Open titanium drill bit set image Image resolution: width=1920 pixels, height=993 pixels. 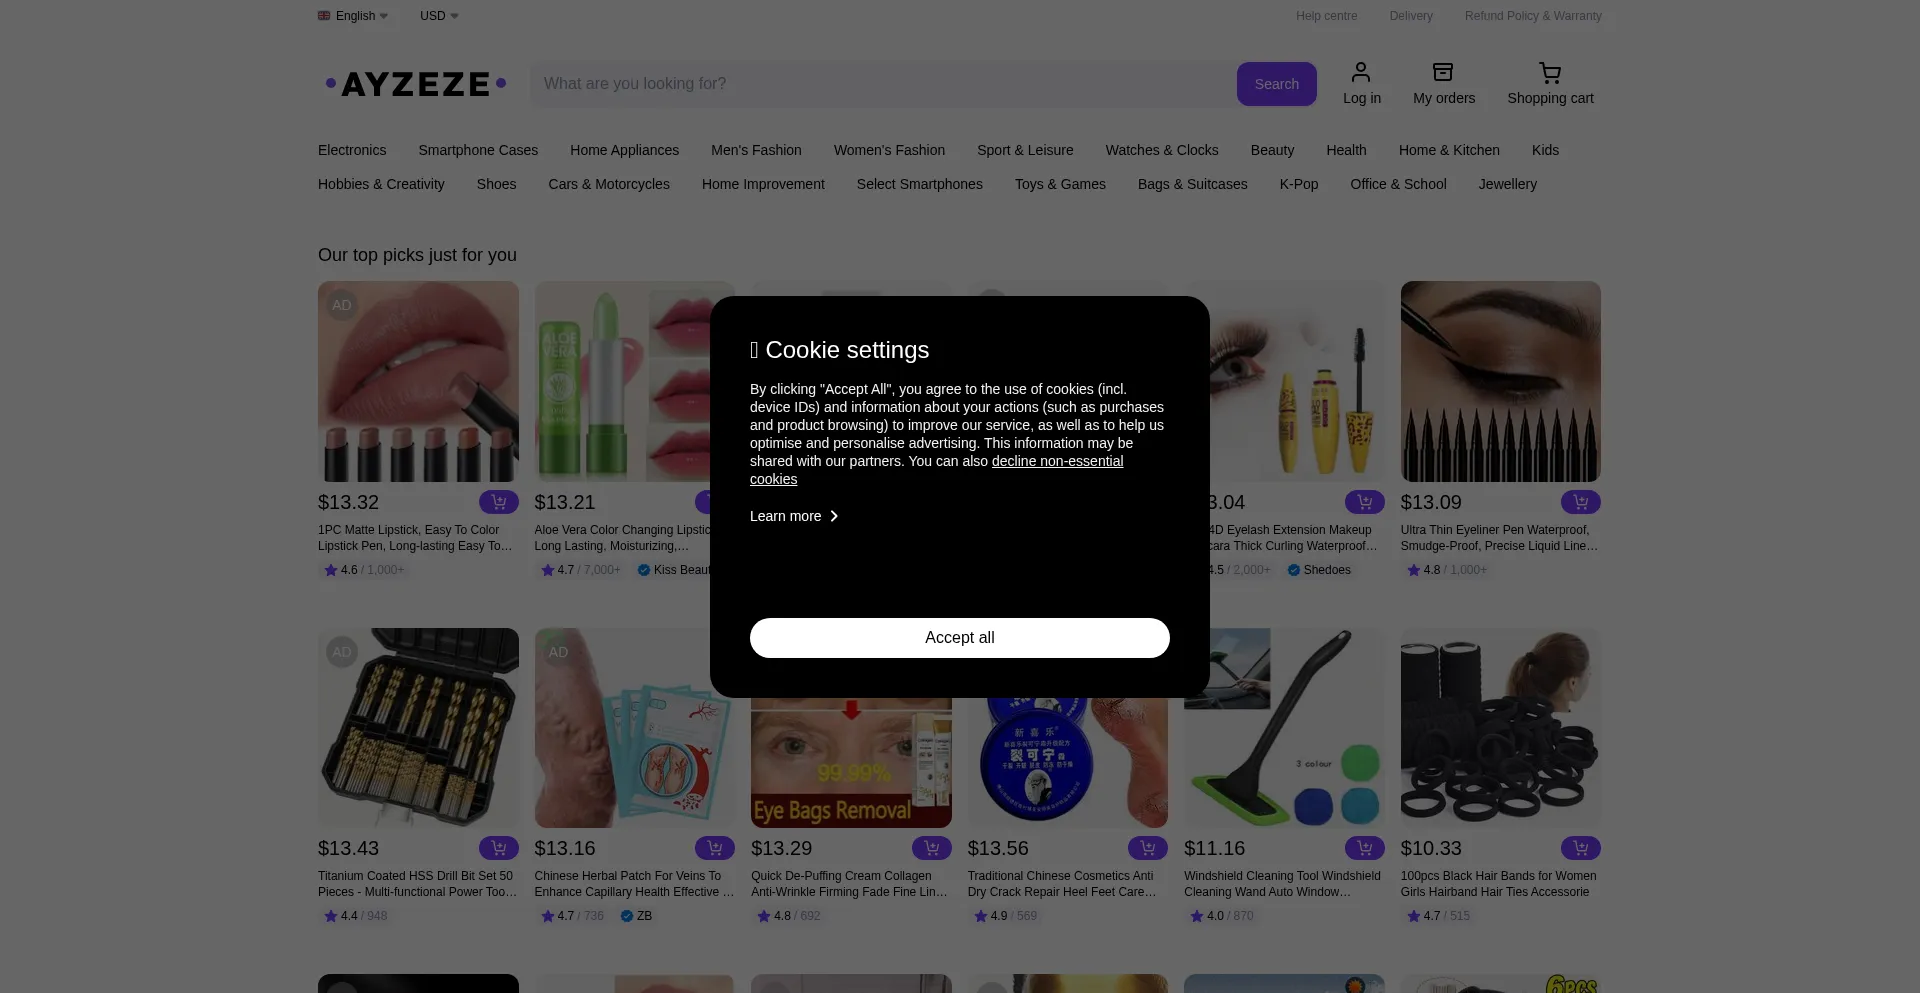[418, 728]
